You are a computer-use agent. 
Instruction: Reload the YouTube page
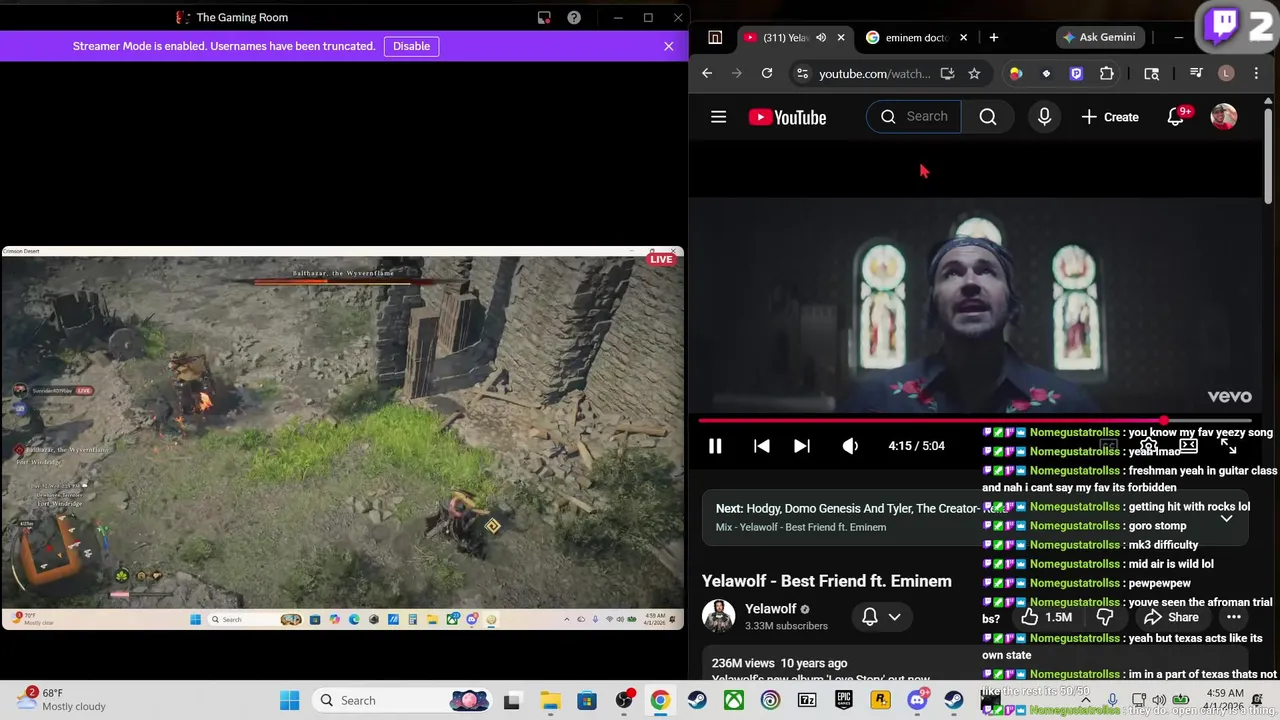point(767,73)
